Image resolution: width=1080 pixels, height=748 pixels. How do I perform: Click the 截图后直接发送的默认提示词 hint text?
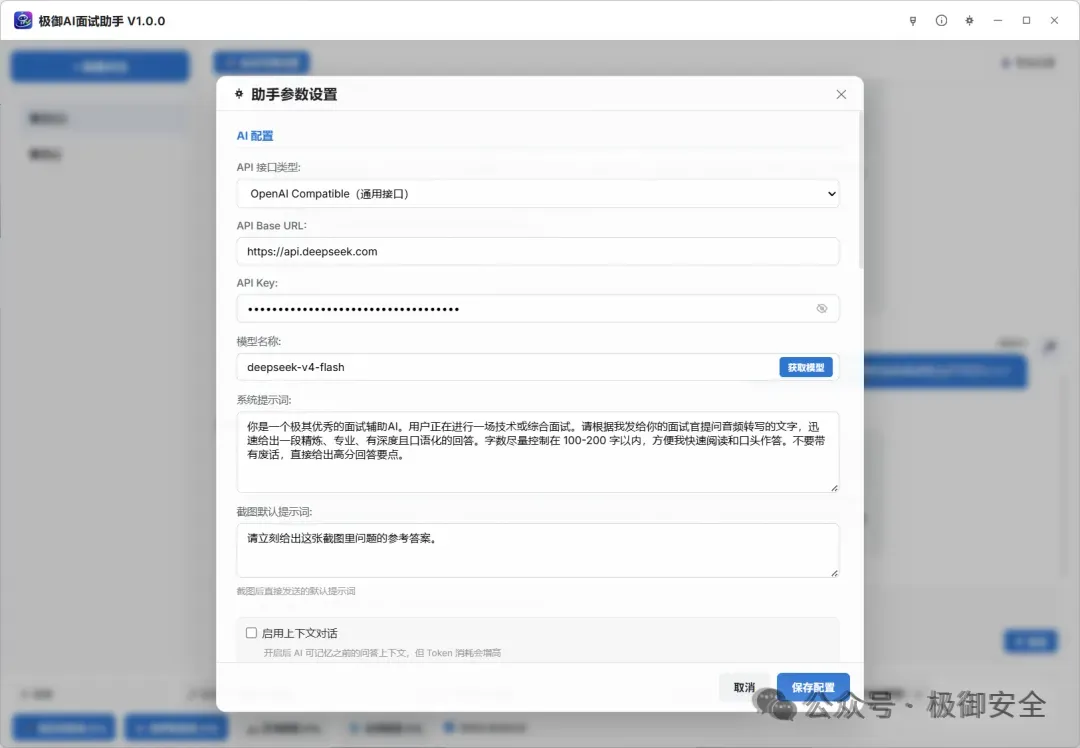(x=296, y=591)
